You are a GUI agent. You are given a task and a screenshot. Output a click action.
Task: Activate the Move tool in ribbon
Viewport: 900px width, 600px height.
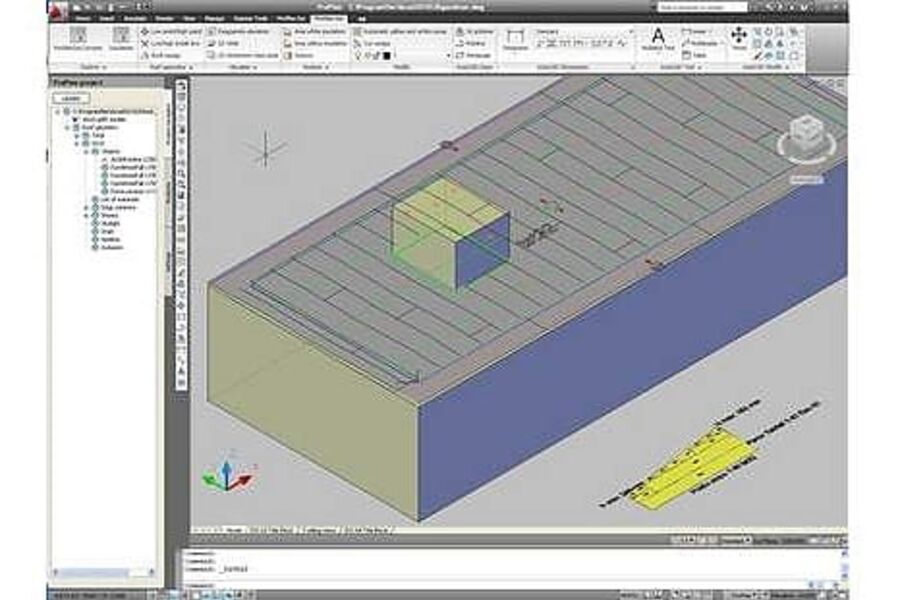click(739, 39)
